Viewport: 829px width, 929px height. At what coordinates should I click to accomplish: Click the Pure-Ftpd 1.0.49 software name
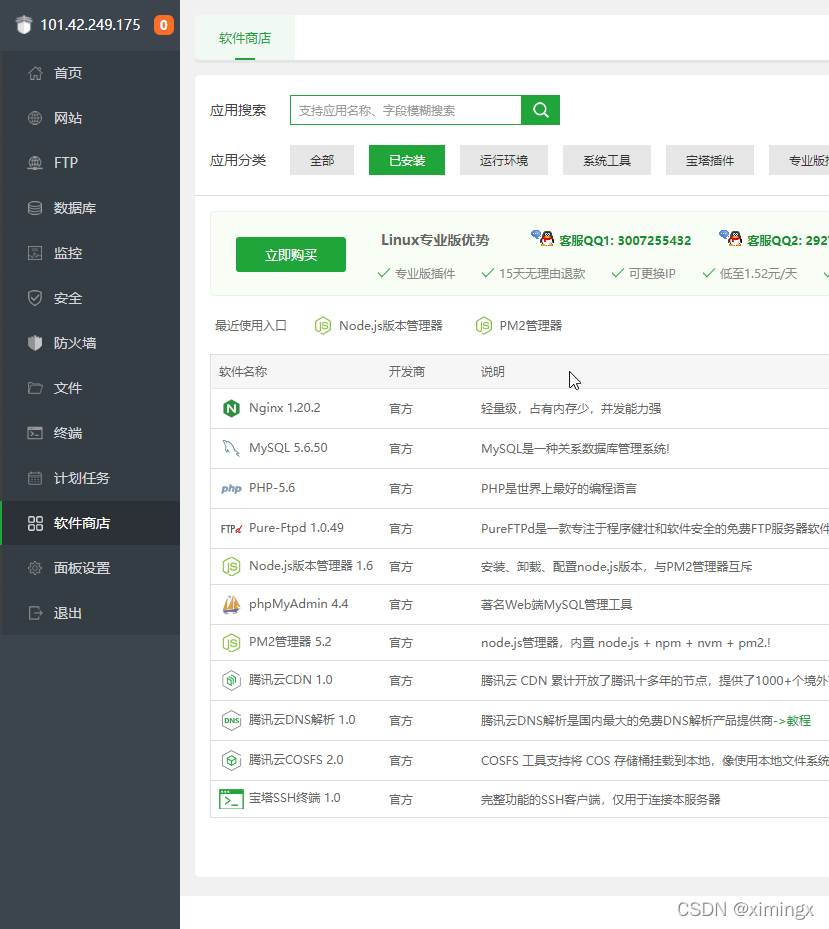pos(296,527)
